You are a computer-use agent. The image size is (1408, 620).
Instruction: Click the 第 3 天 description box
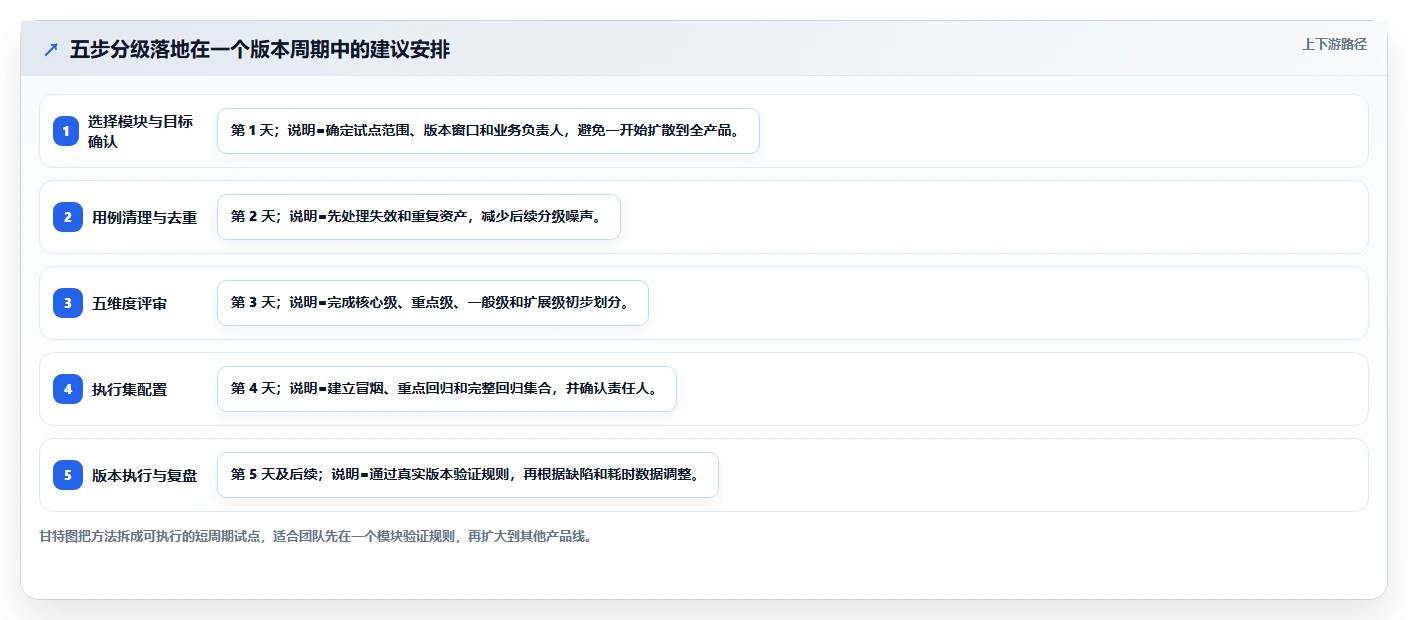pos(433,303)
